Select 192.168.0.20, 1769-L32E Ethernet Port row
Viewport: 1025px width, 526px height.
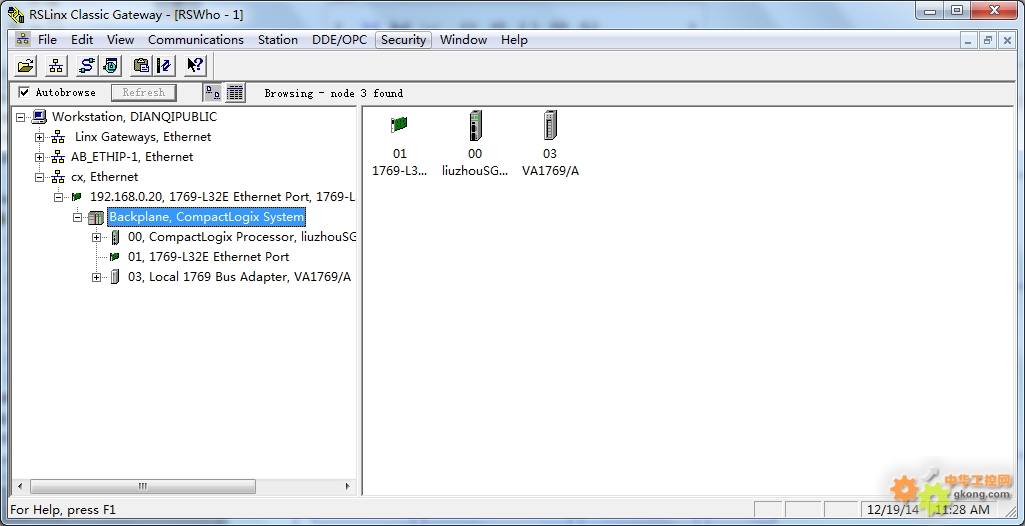pyautogui.click(x=222, y=197)
